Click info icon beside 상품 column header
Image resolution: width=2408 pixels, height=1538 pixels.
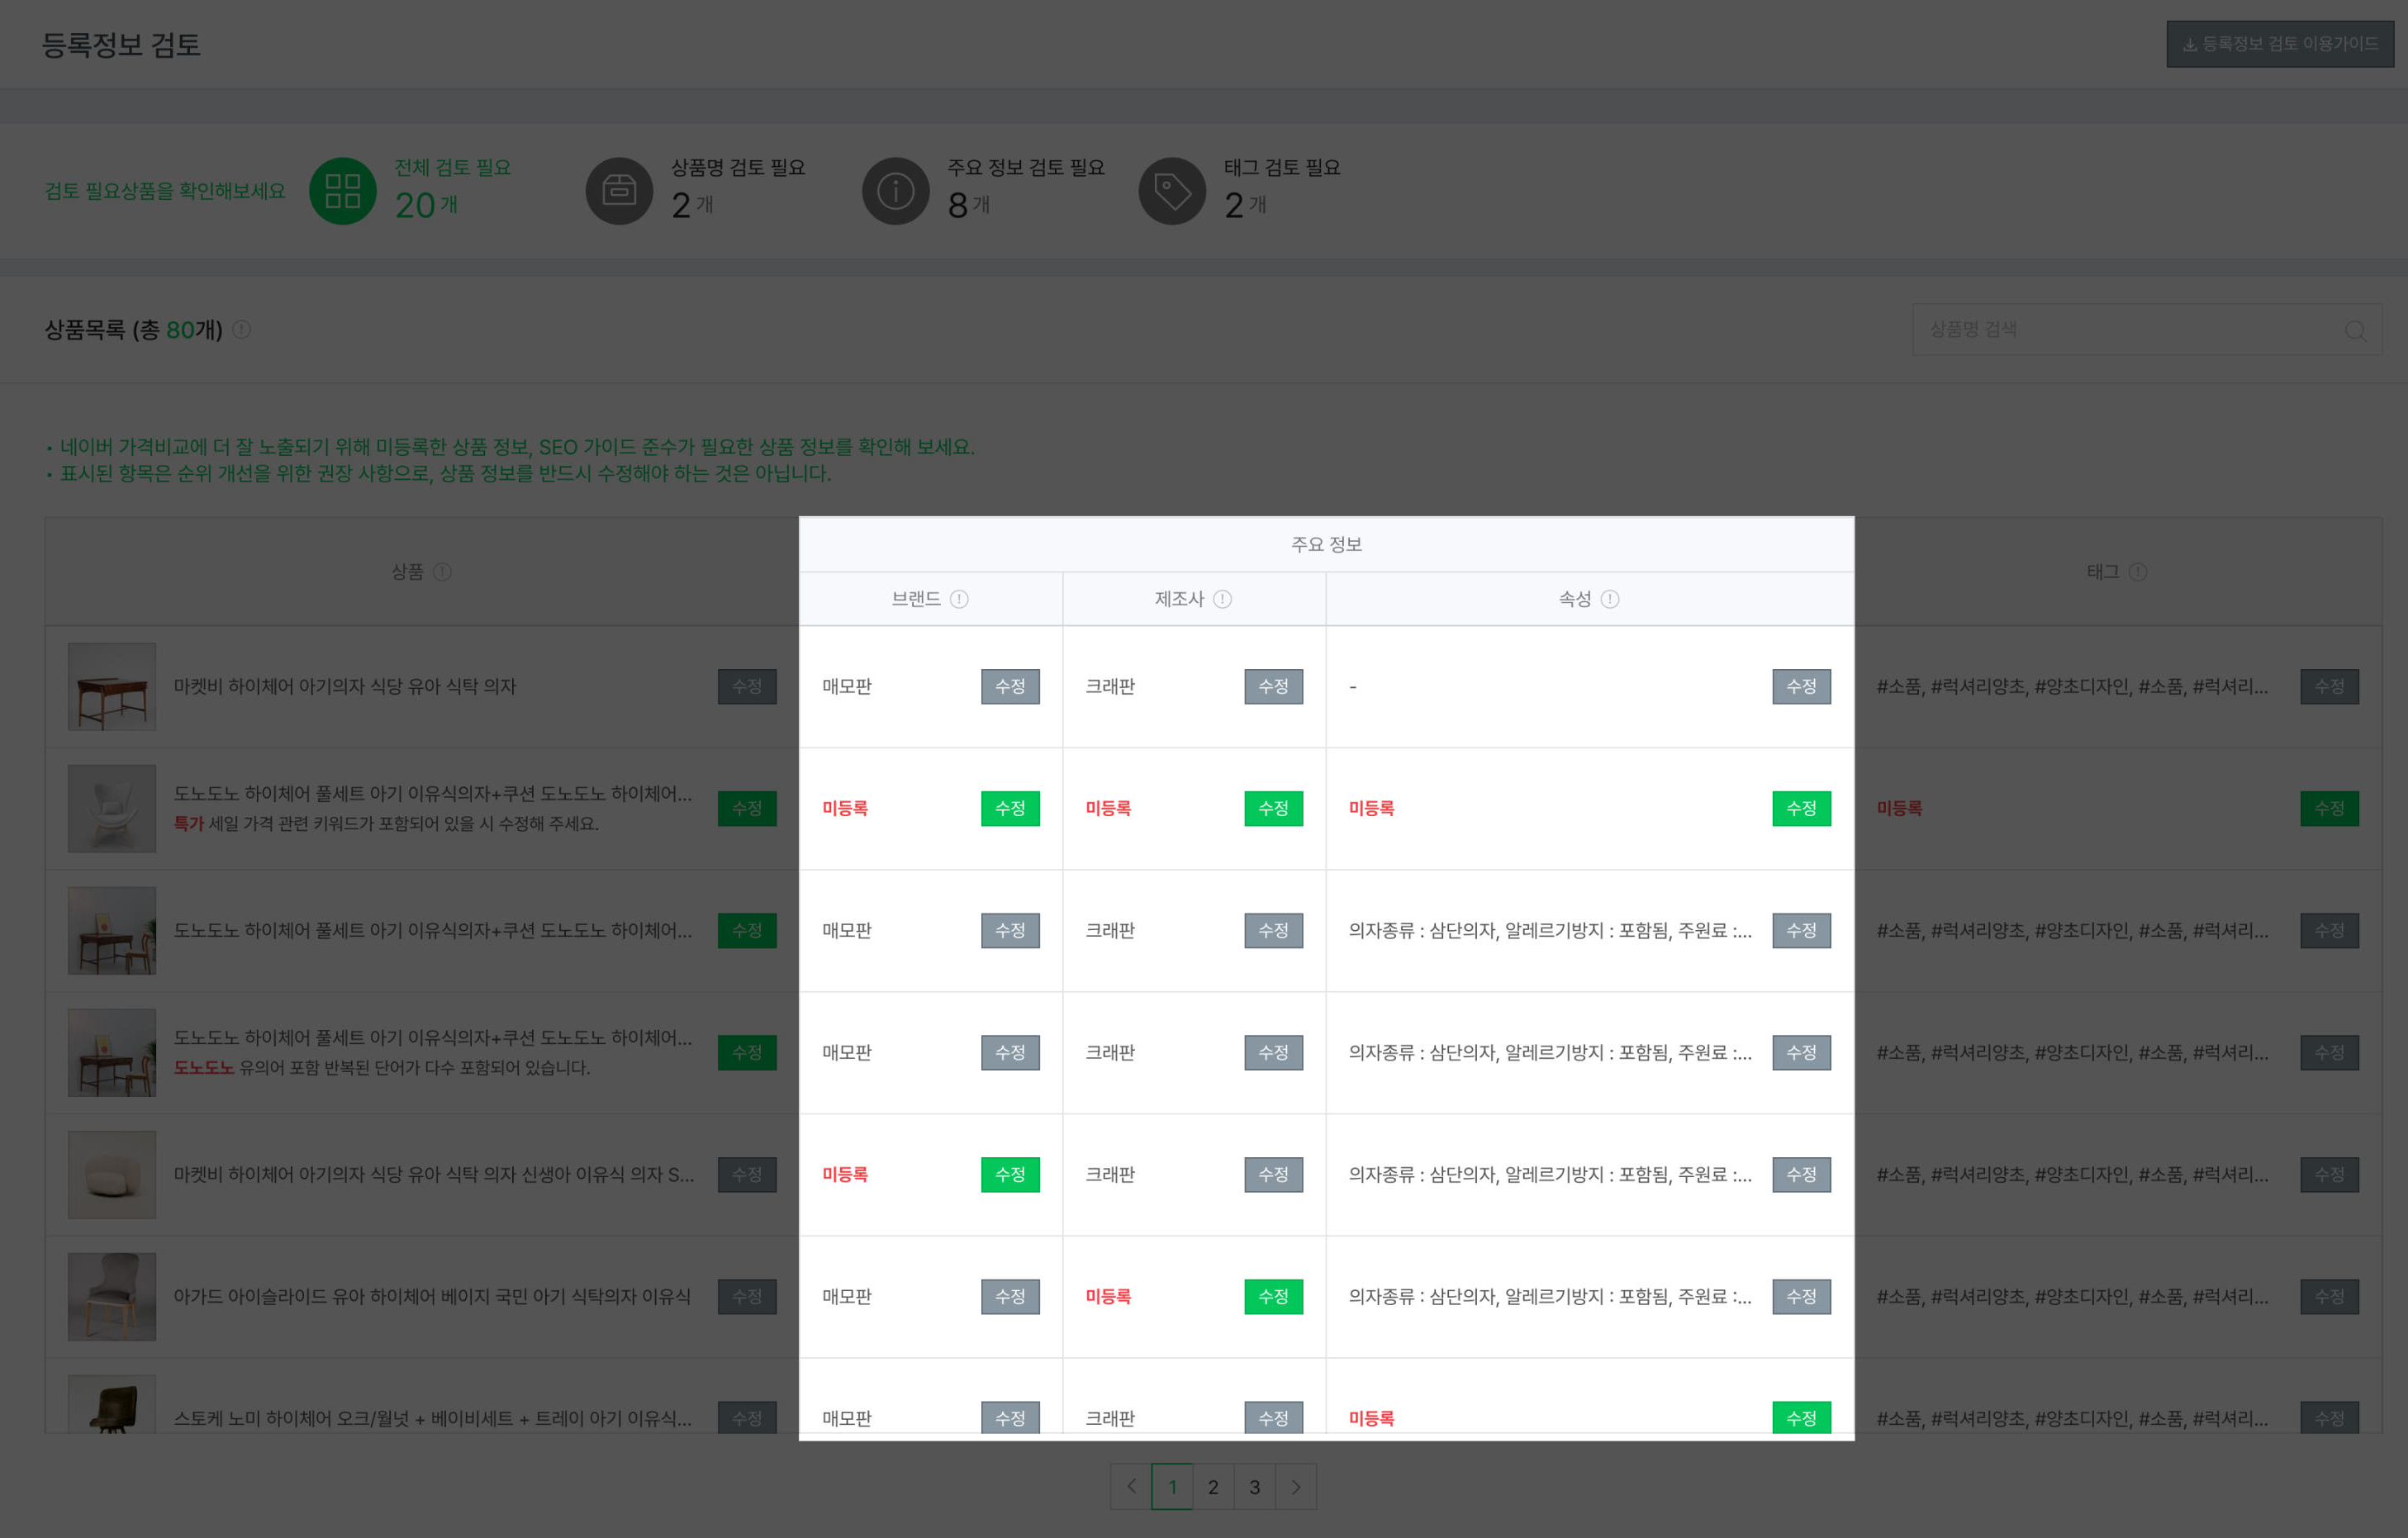pyautogui.click(x=442, y=572)
